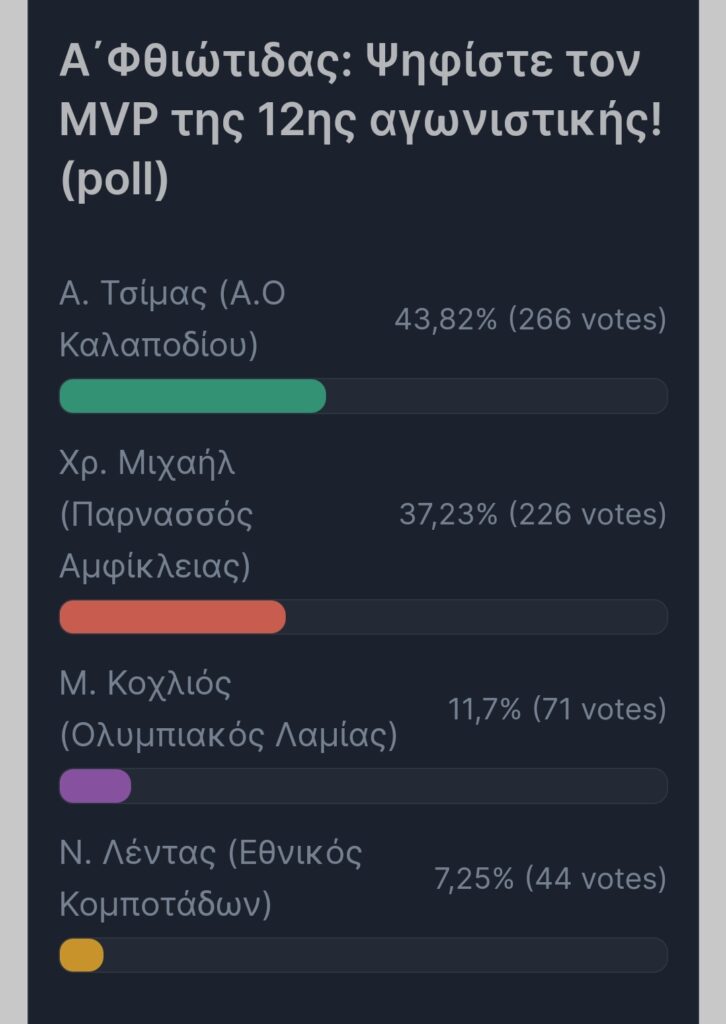This screenshot has width=726, height=1024.
Task: Choose the Ν. Λέντας (Εθνικός Κομποτάδων) option
Action: (x=210, y=879)
